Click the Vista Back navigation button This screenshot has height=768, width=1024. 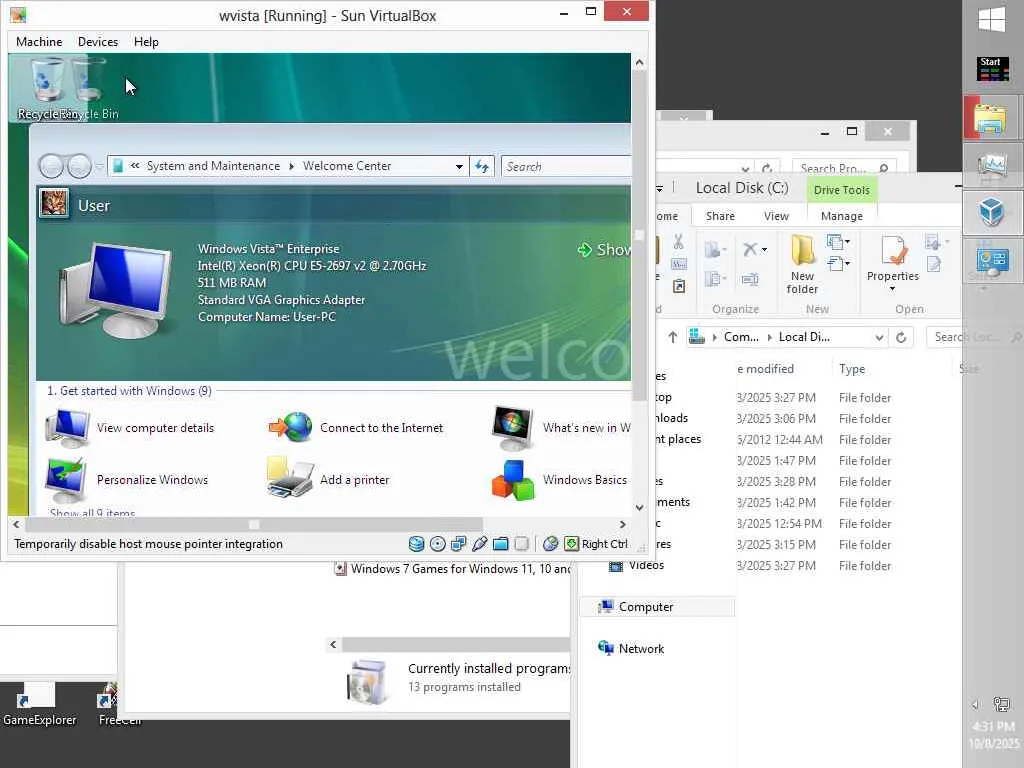[x=51, y=167]
